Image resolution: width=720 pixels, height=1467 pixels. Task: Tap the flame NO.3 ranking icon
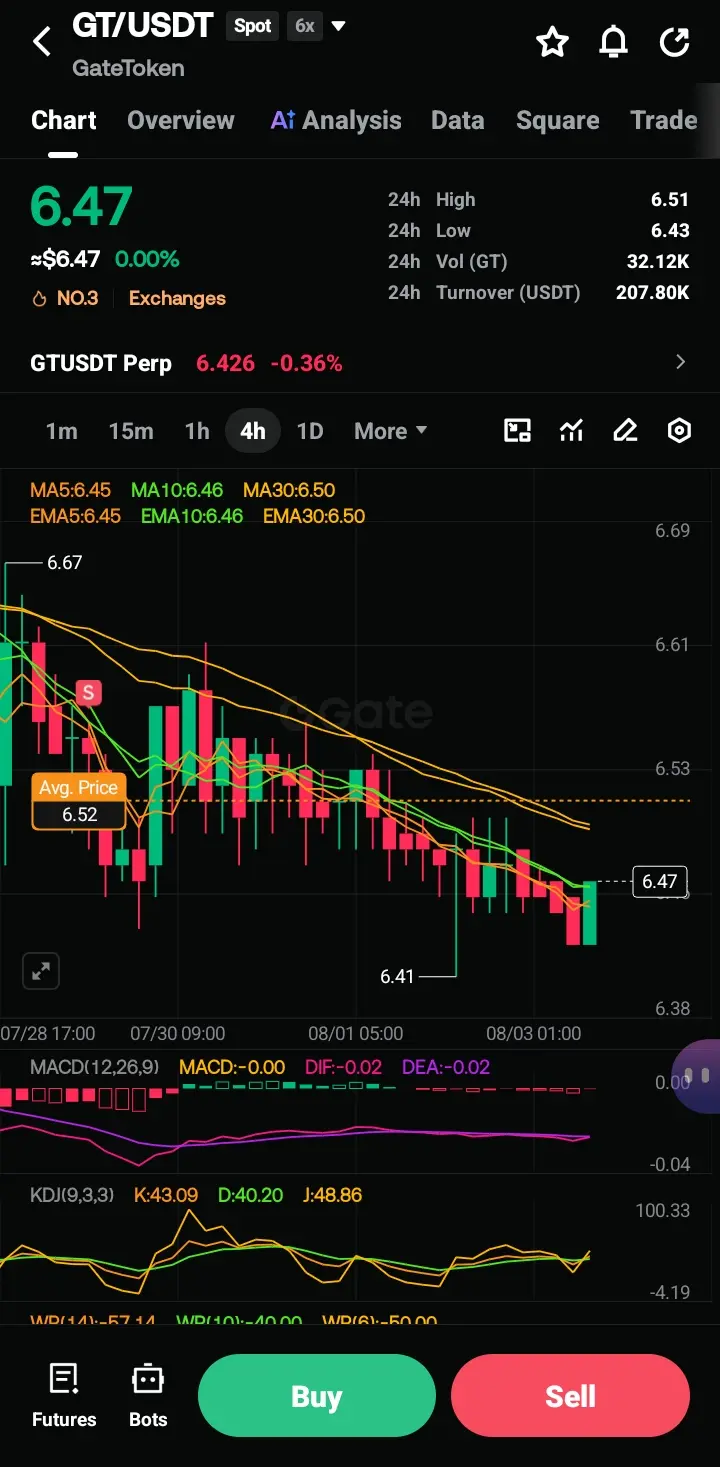[40, 298]
